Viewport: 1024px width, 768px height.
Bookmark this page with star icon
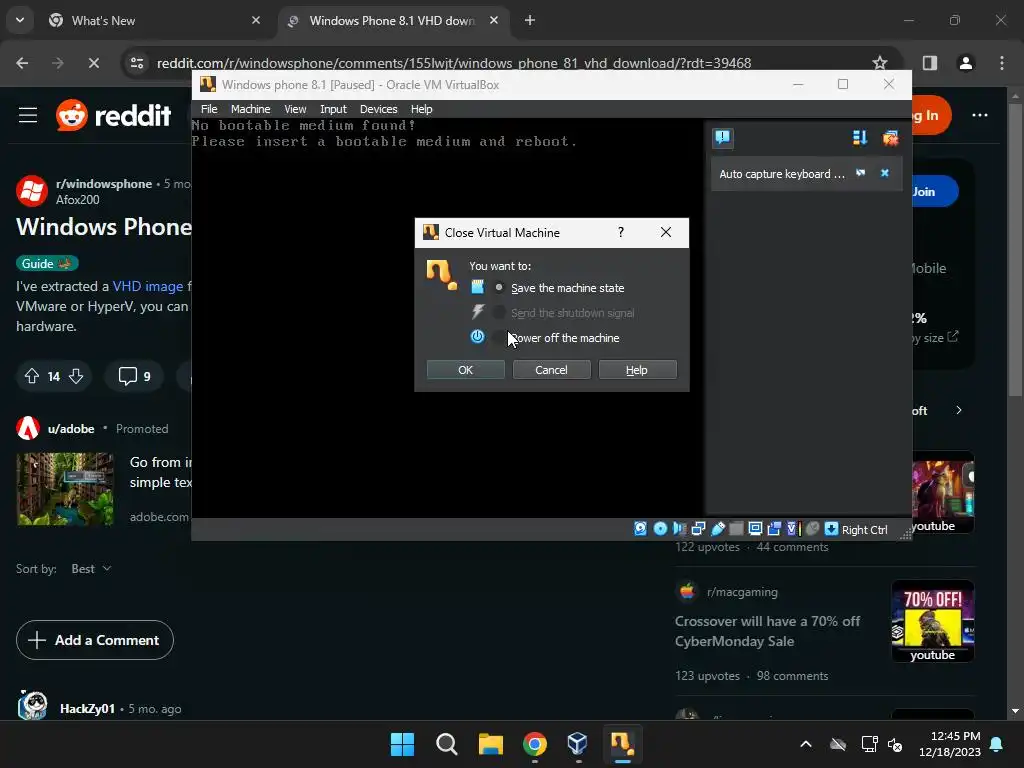880,63
